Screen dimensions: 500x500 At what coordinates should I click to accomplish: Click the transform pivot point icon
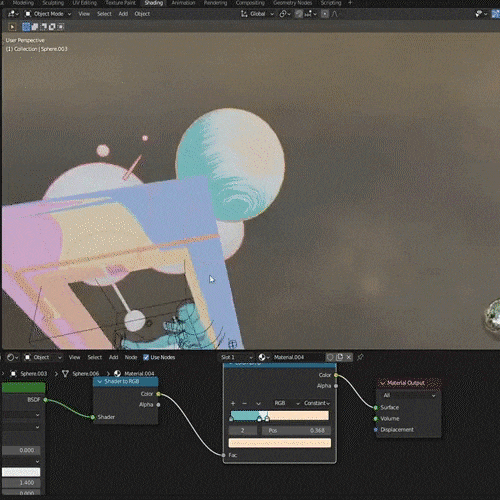coord(285,14)
